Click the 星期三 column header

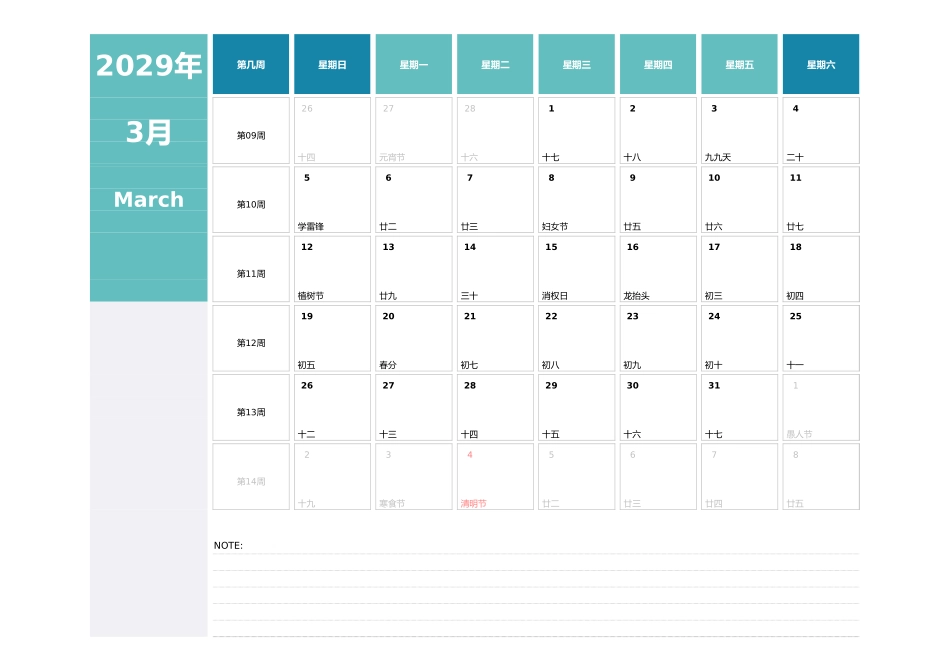[577, 64]
